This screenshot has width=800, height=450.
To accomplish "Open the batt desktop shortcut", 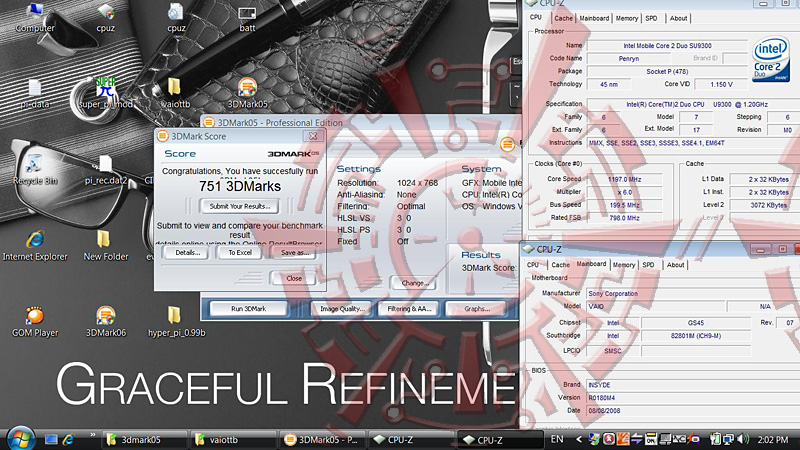I will tap(247, 18).
